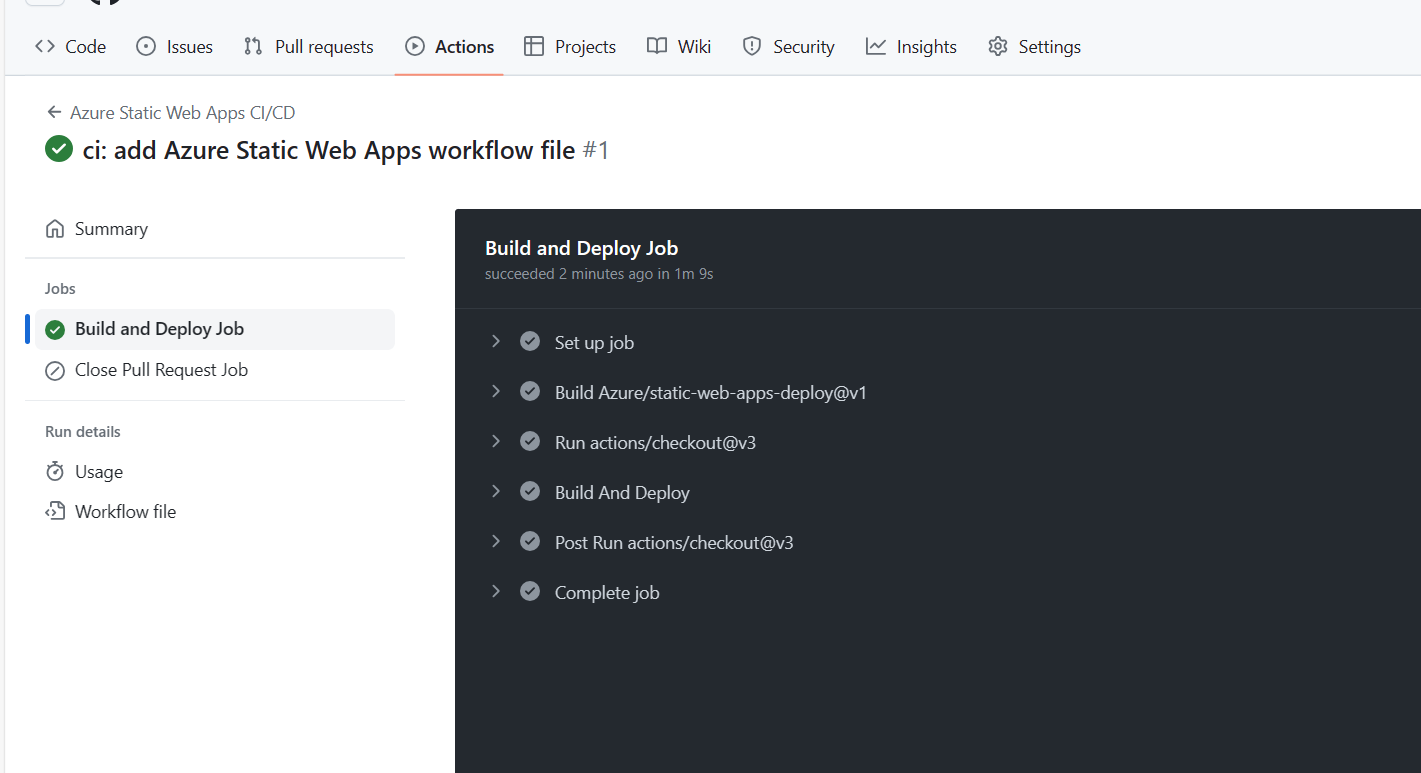Click check icon of Build And Deploy step

pyautogui.click(x=530, y=491)
